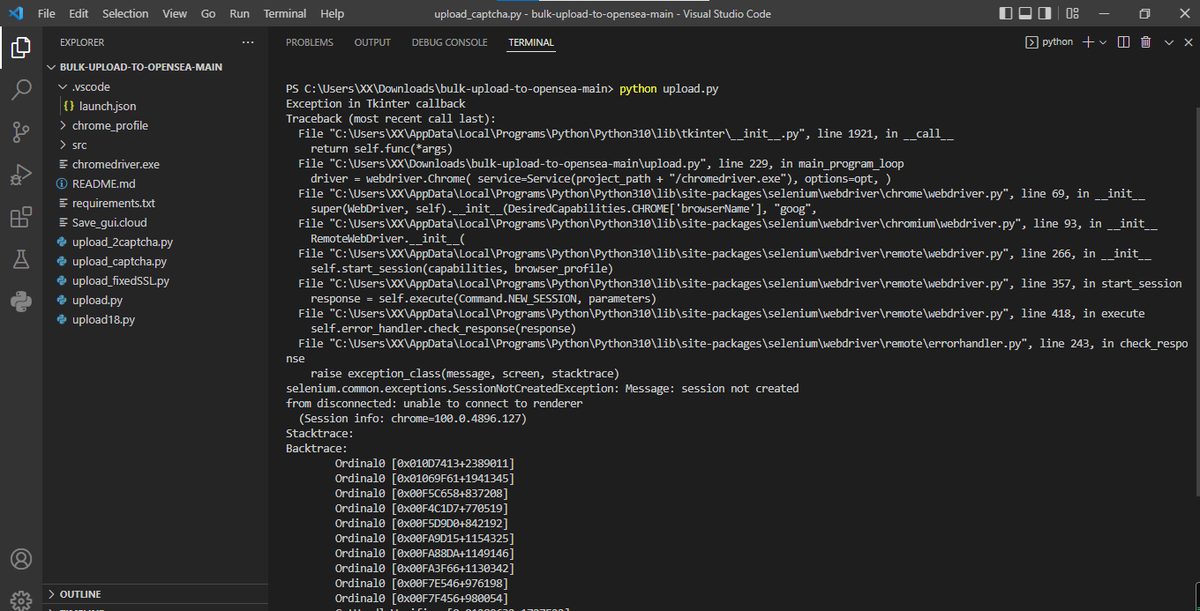Open the Terminal menu
Screen dimensions: 1200x611
coord(285,13)
